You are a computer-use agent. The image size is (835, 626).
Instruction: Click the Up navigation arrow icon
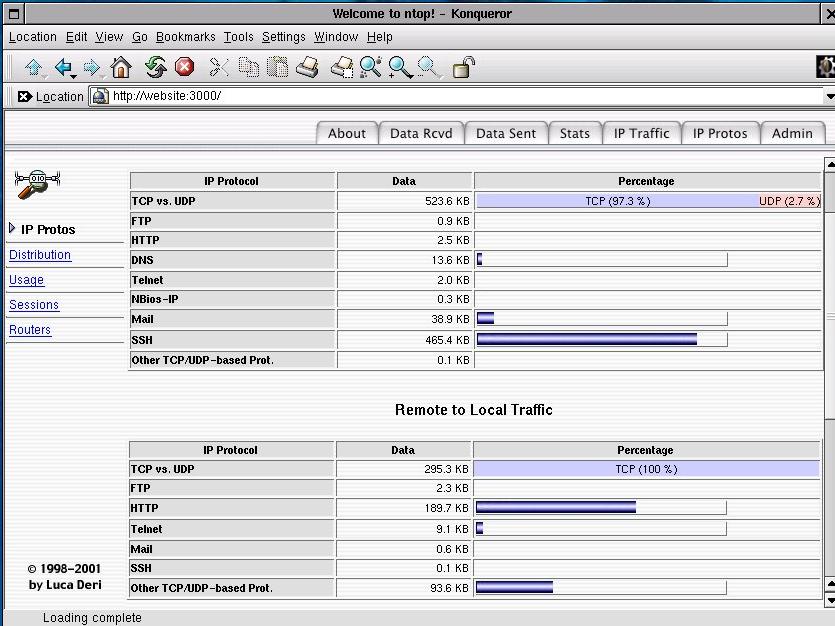pos(34,67)
